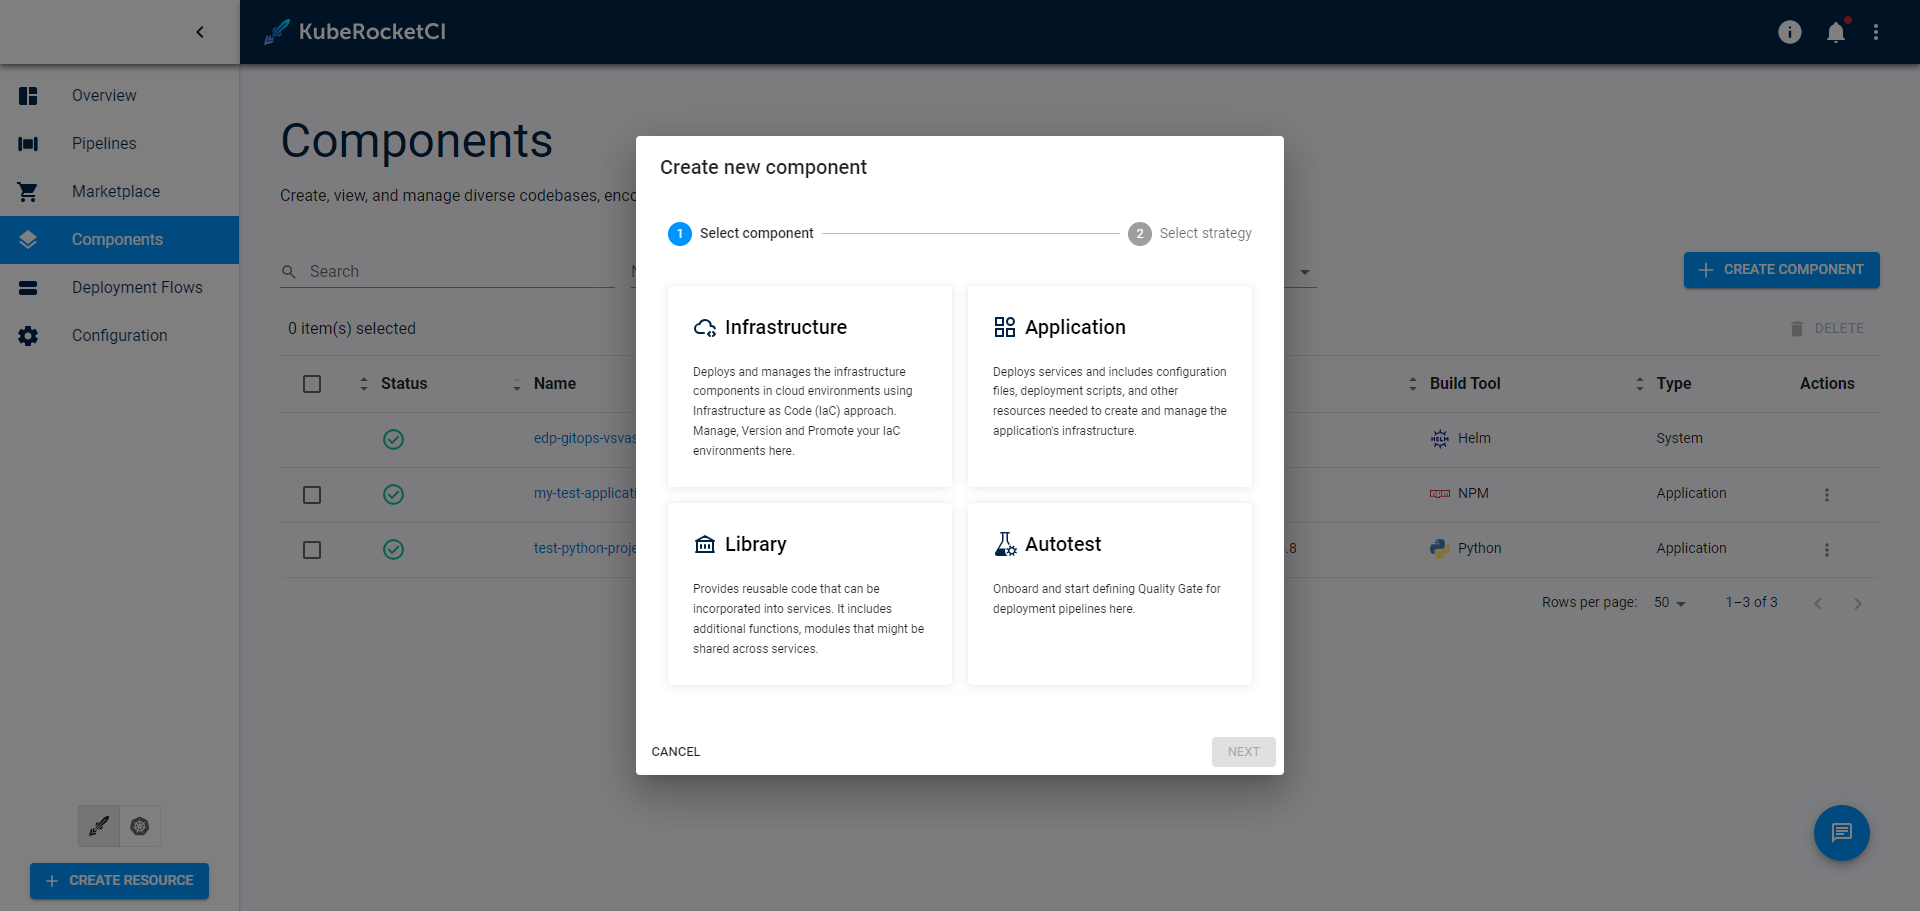
Task: Open the test-python-project component link
Action: click(585, 549)
